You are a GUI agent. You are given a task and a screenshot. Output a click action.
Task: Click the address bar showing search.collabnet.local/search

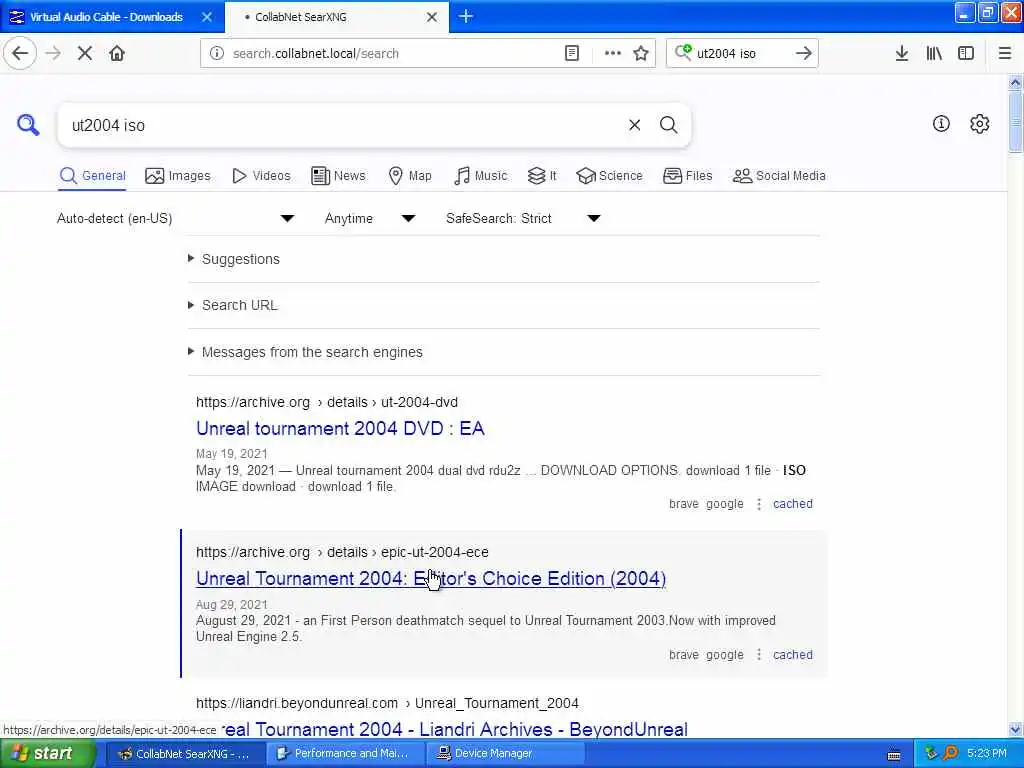(392, 53)
